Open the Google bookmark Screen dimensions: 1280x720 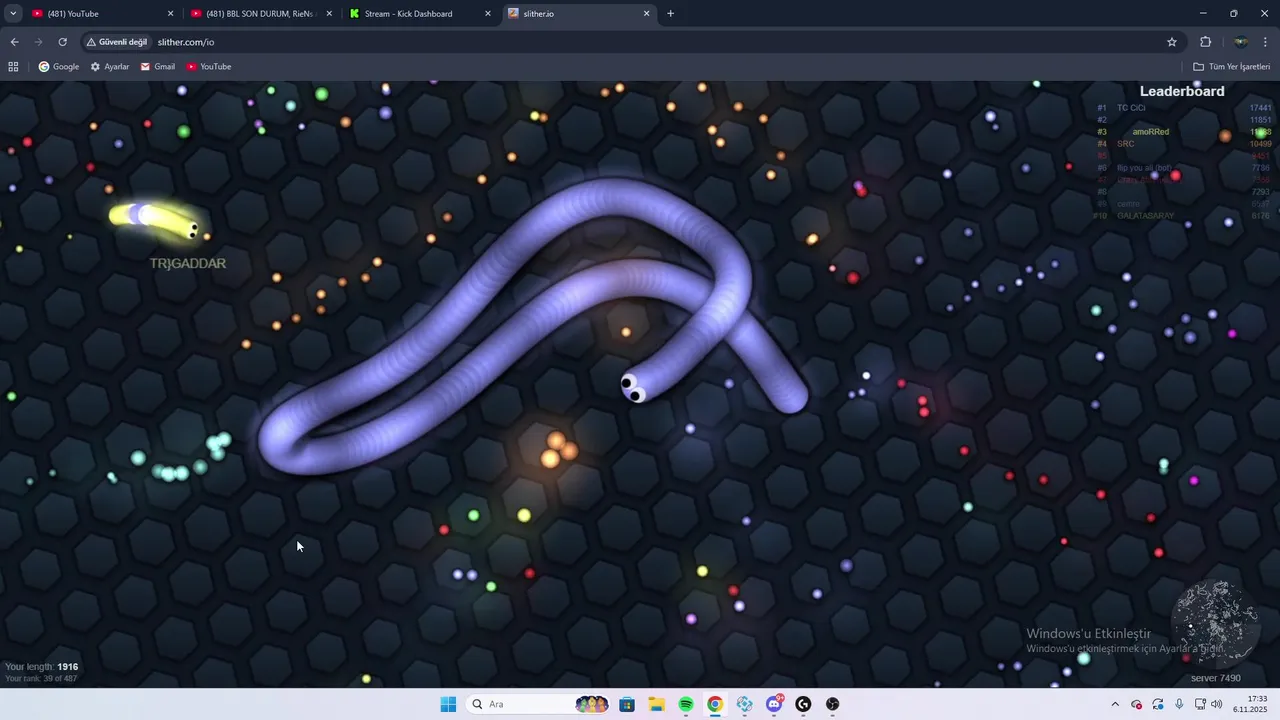[x=59, y=67]
